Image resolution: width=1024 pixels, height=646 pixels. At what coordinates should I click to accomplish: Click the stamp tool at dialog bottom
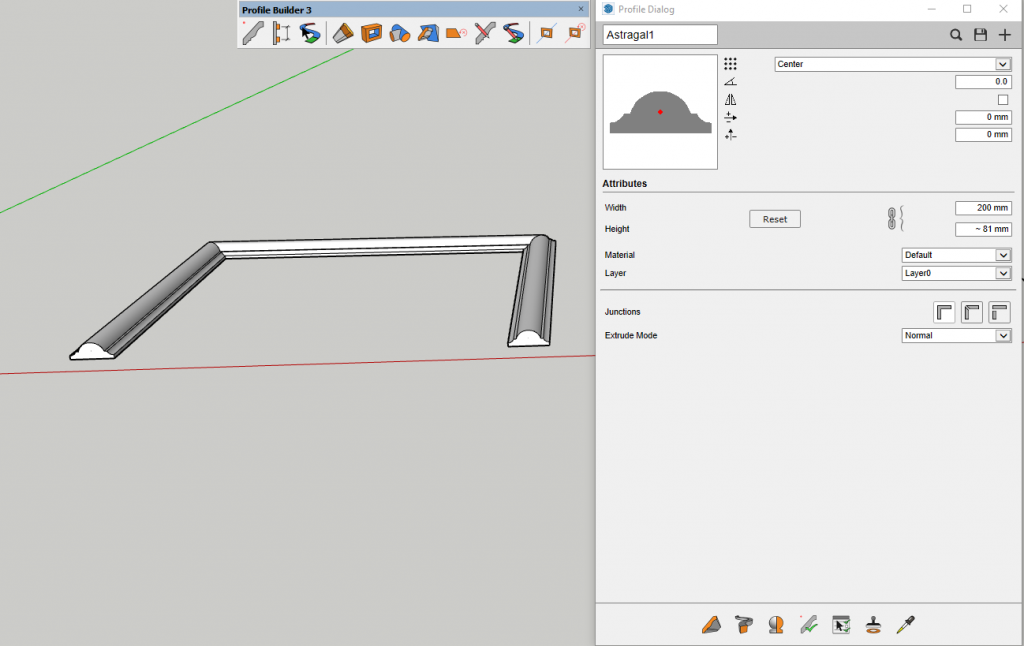coord(873,624)
